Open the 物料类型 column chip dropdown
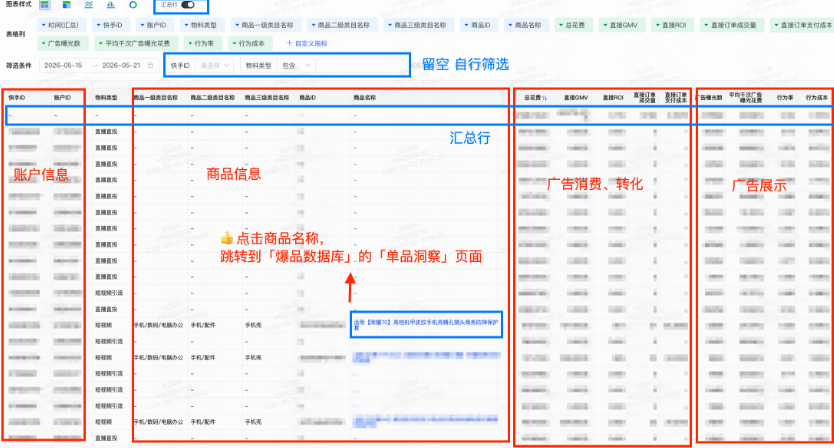The height and width of the screenshot is (448, 834). 201,25
